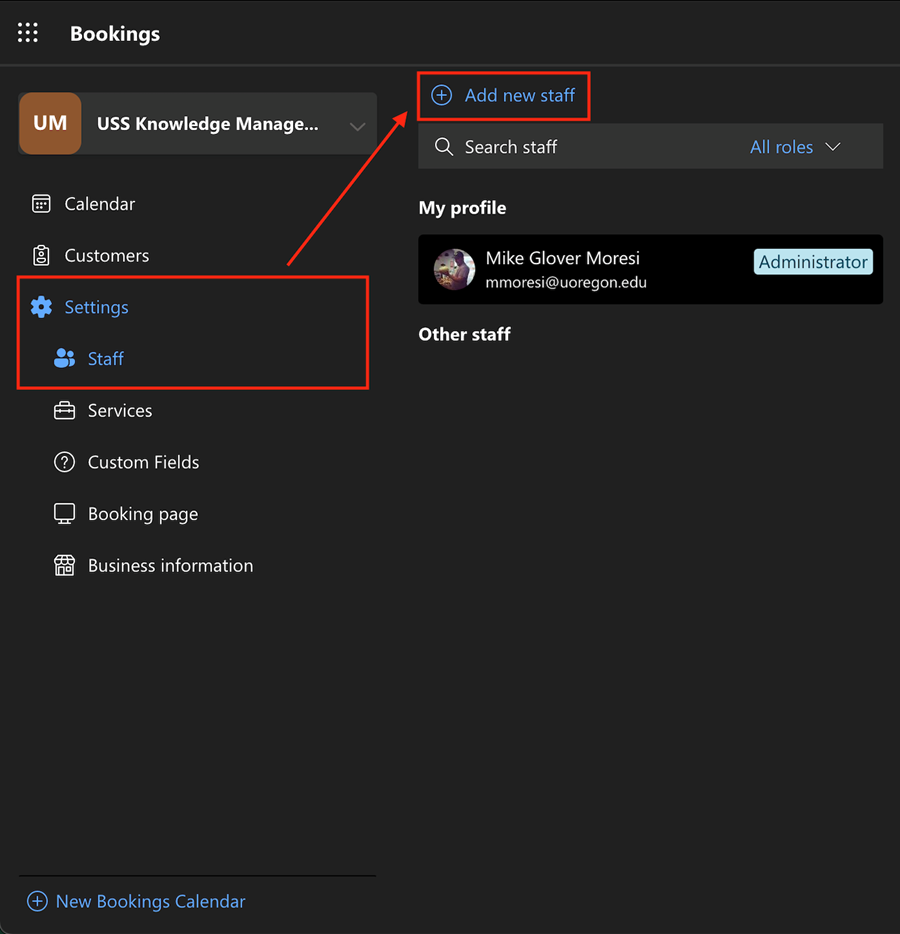Click the Custom Fields question mark icon
The width and height of the screenshot is (900, 934).
tap(64, 462)
